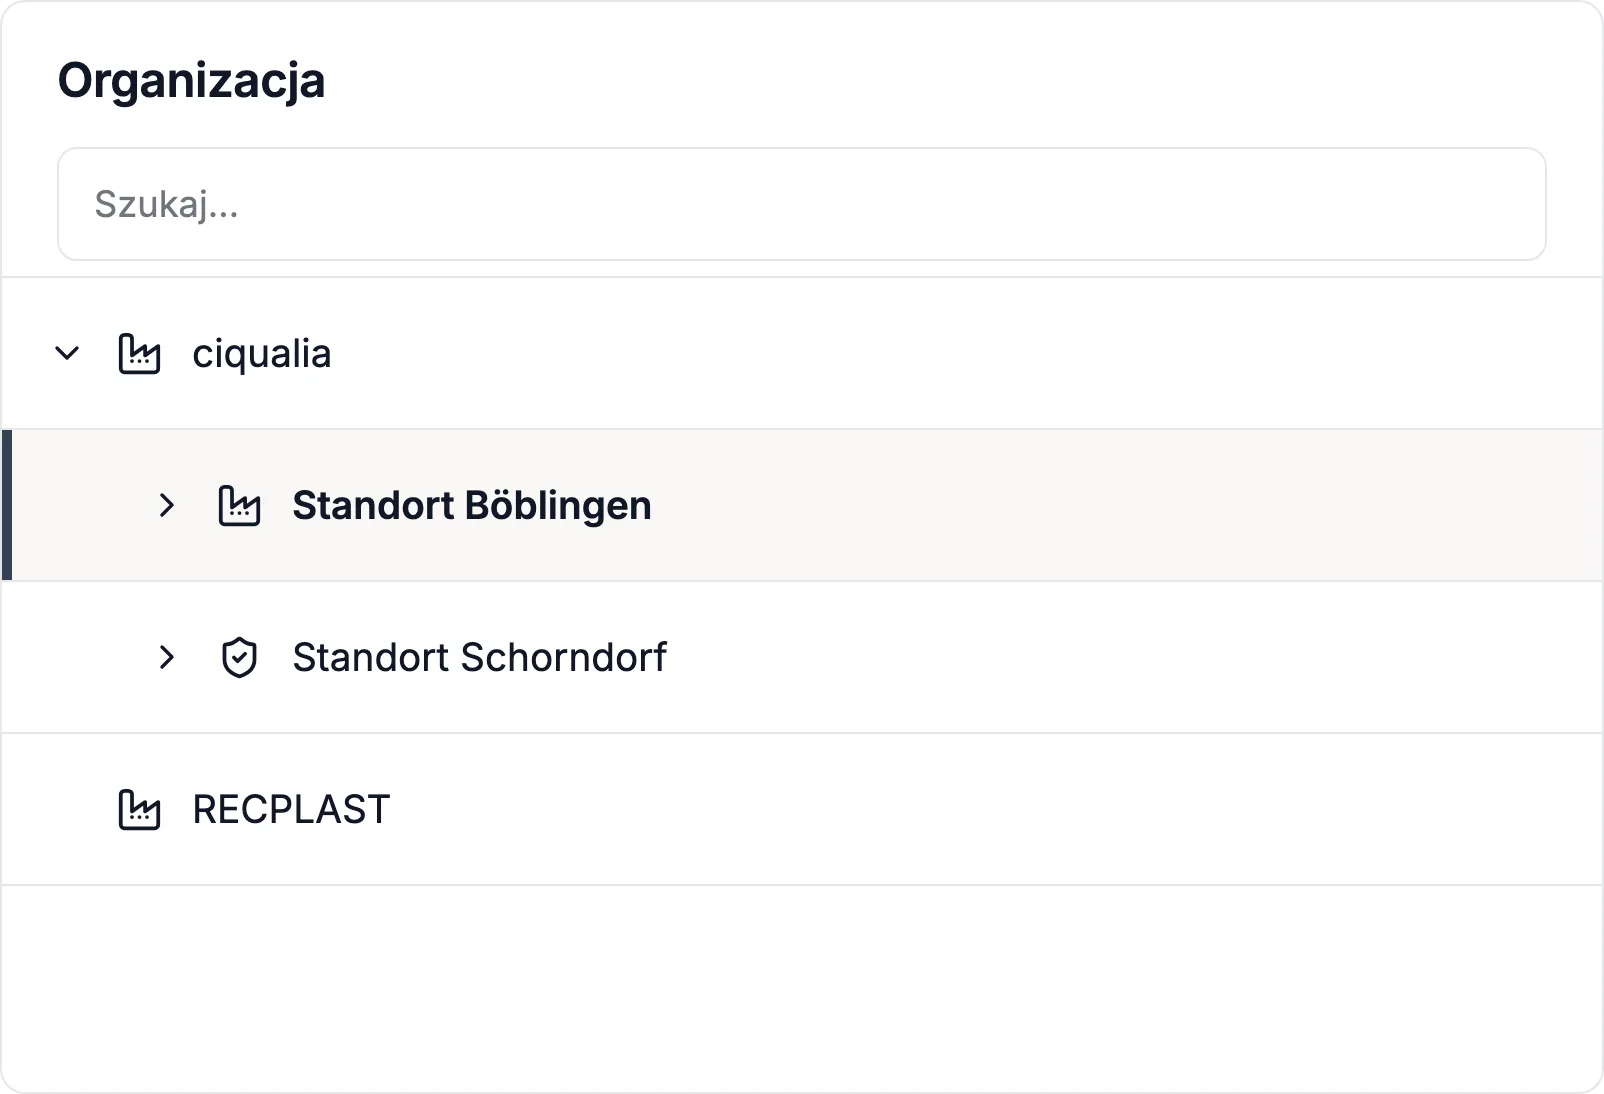Expand the Standort Schorndorf node
The image size is (1604, 1094).
167,657
